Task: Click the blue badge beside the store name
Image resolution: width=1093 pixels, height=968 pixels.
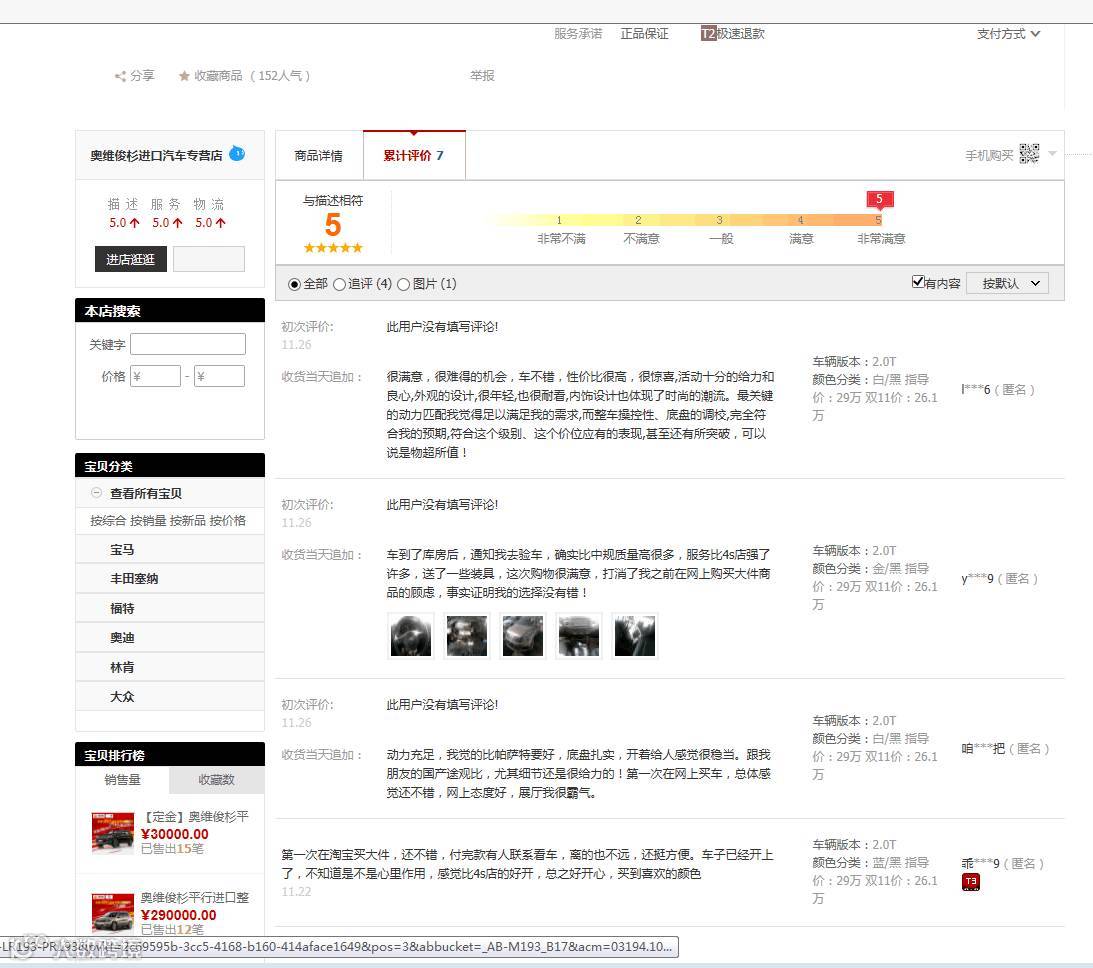Action: (x=237, y=153)
